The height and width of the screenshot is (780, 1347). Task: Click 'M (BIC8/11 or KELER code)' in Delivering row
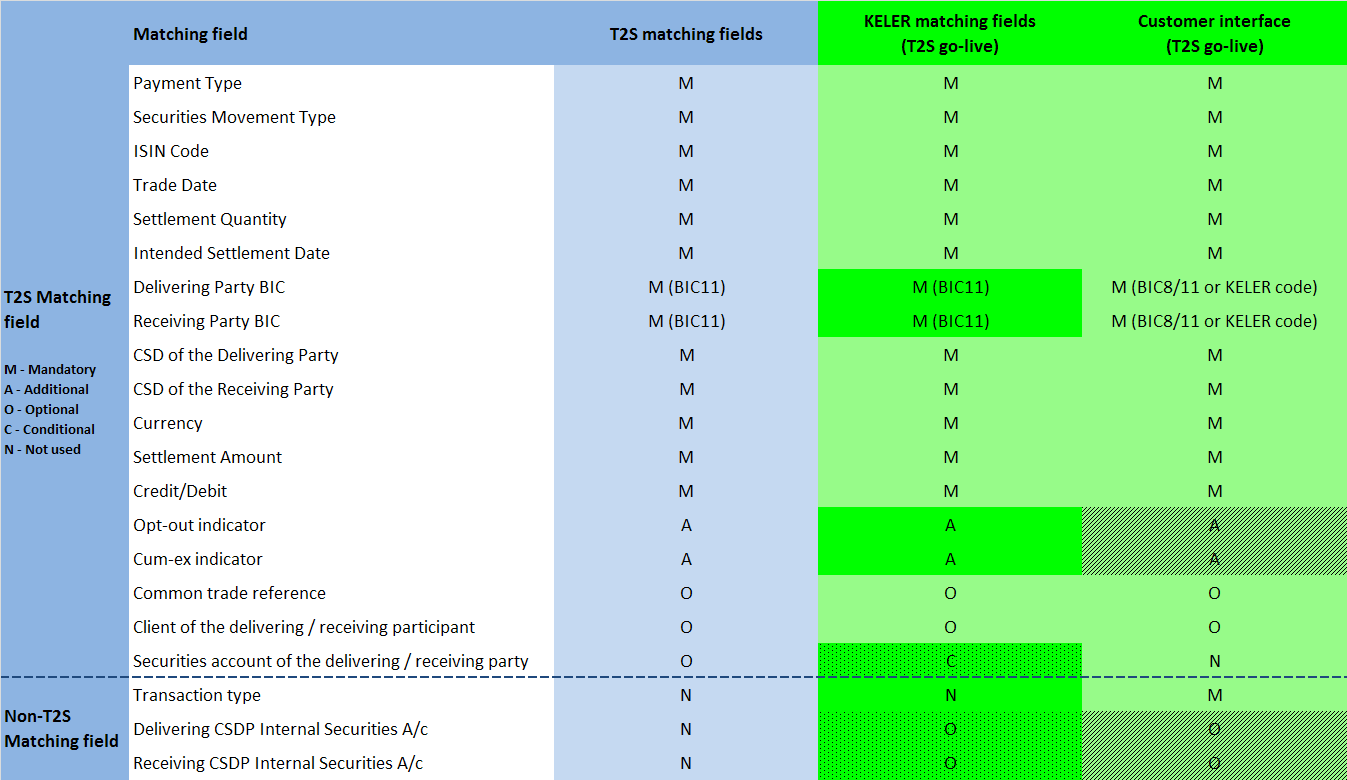pyautogui.click(x=1214, y=287)
